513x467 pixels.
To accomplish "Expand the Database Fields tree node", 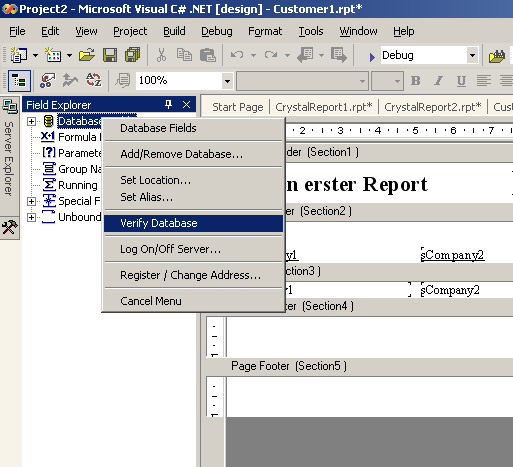I will point(31,121).
